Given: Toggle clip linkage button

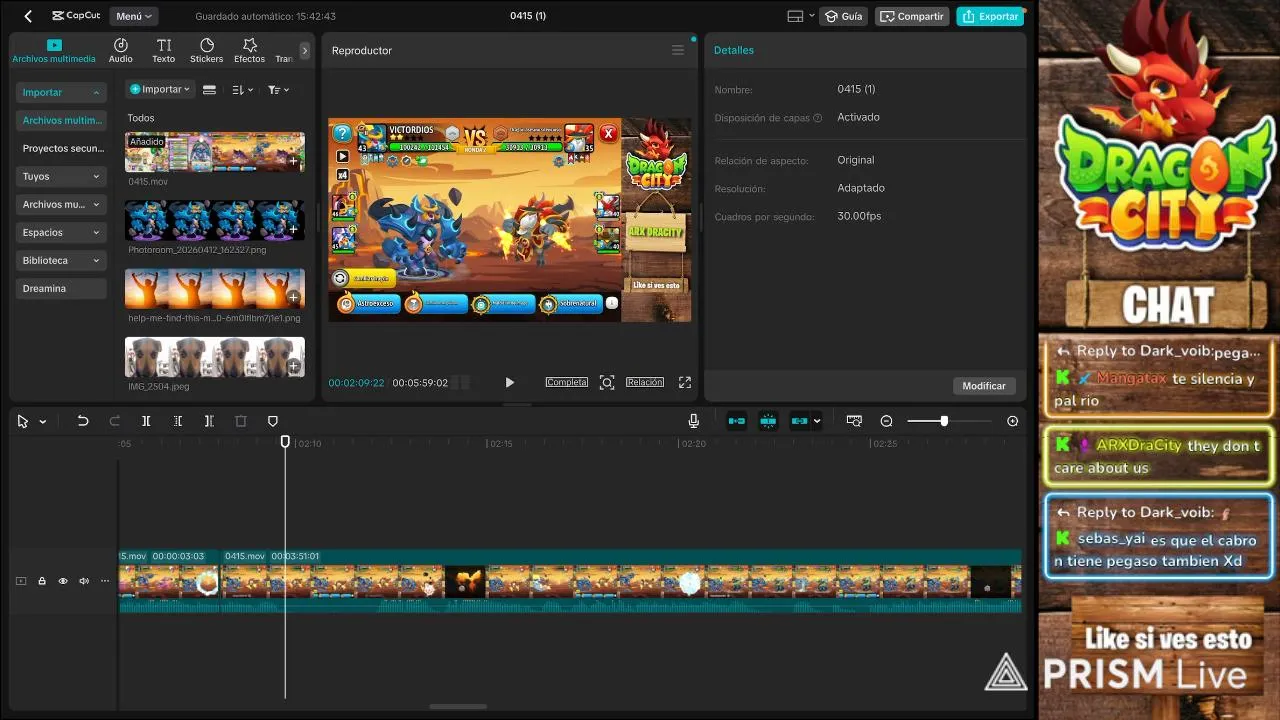Looking at the screenshot, I should [799, 421].
